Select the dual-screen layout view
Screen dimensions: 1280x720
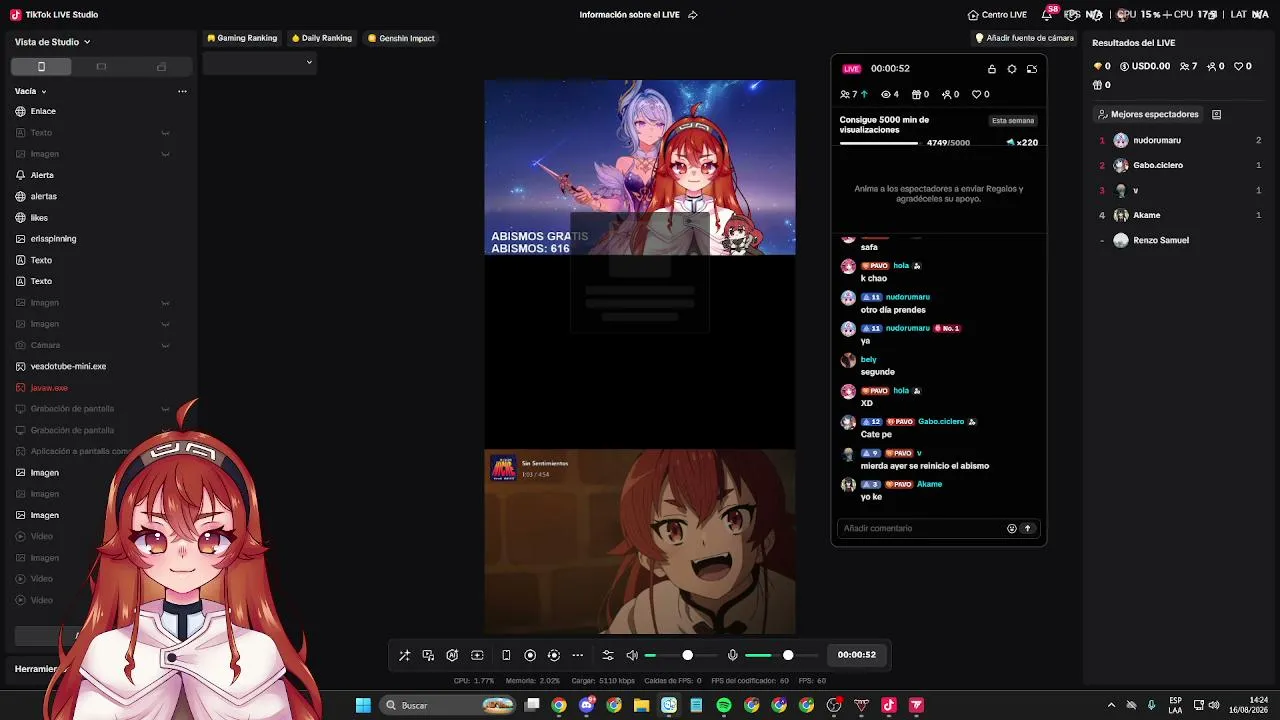point(161,67)
